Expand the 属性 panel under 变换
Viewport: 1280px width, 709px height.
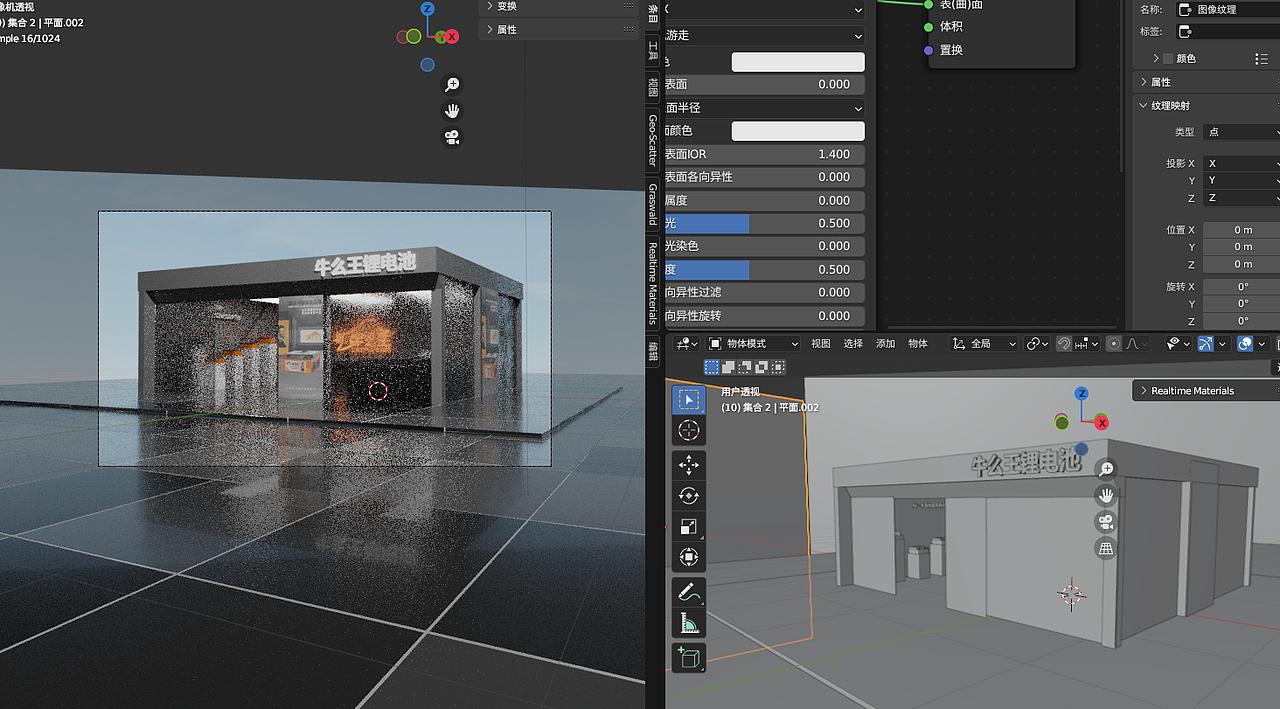click(x=559, y=29)
